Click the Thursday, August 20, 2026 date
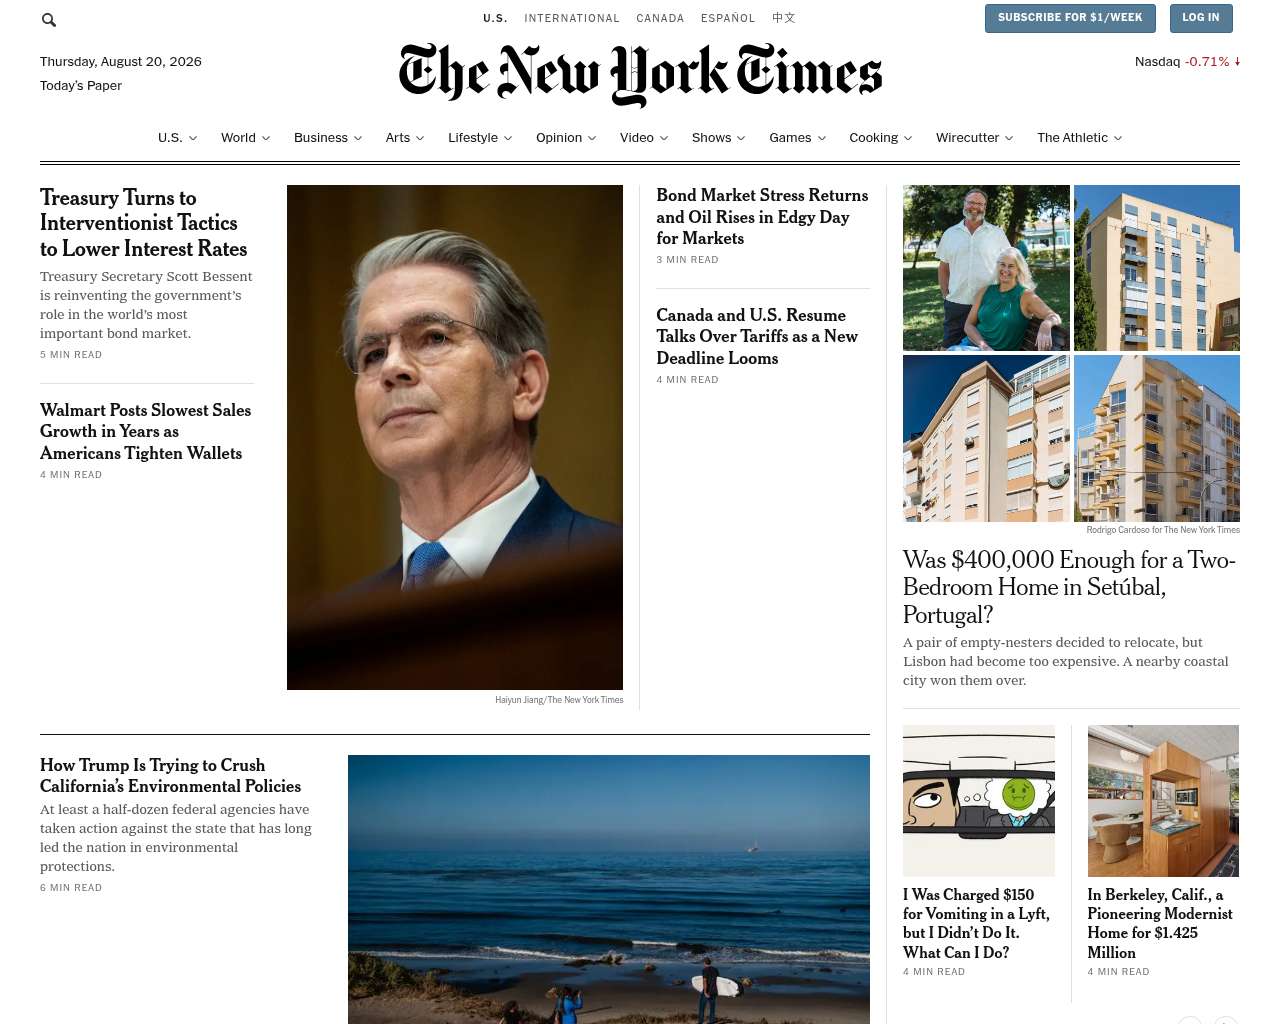The height and width of the screenshot is (1024, 1280). [121, 62]
